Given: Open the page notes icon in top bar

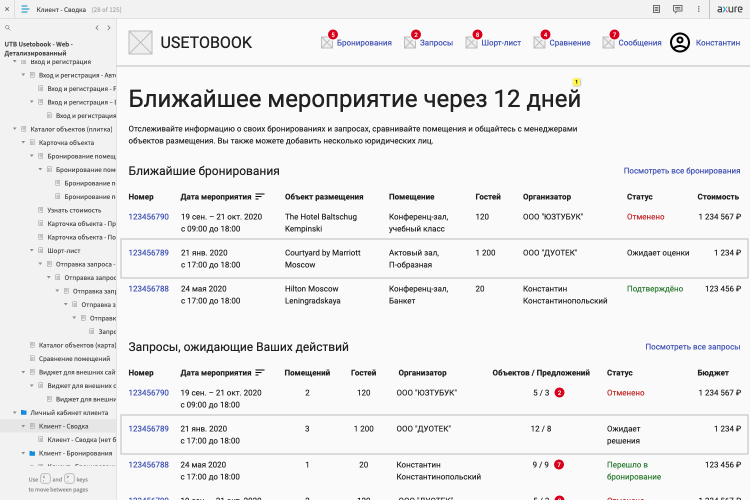Looking at the screenshot, I should pyautogui.click(x=656, y=9).
